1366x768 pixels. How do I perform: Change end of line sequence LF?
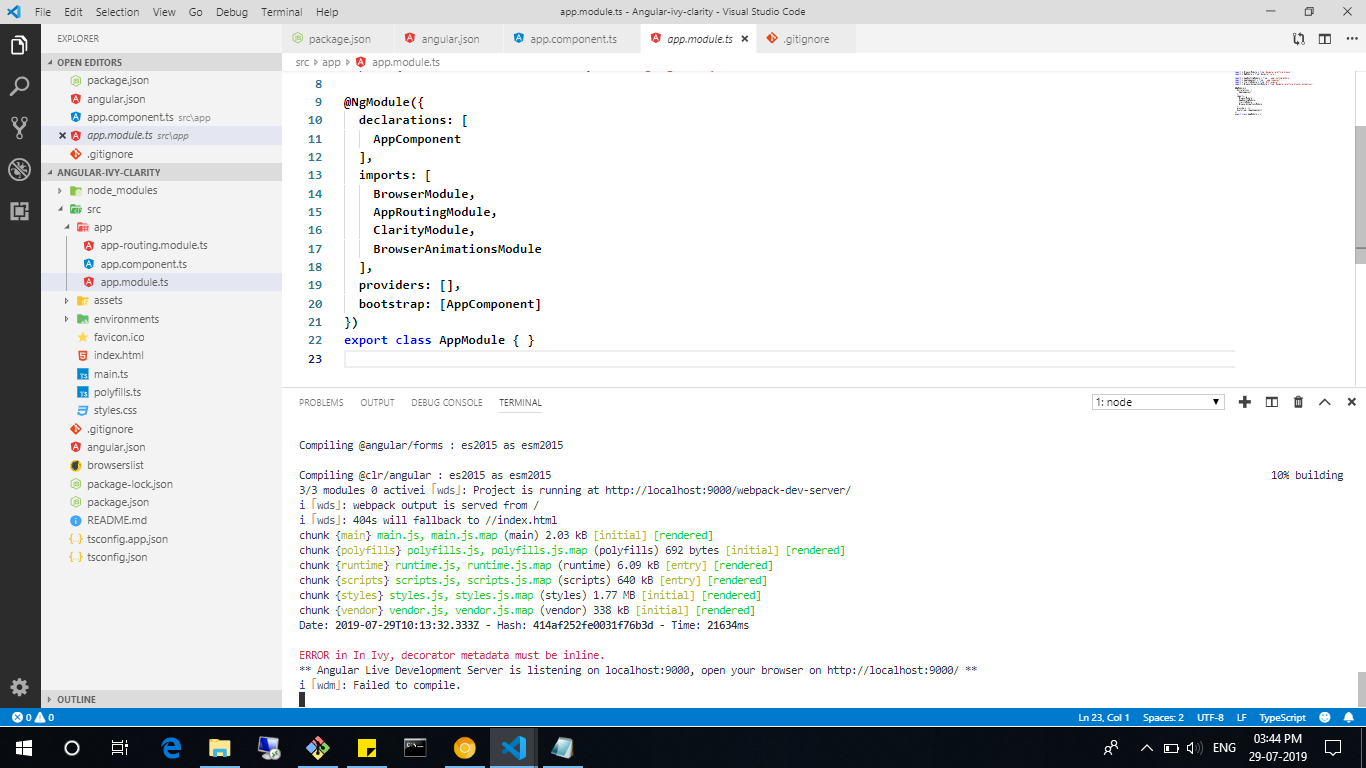(x=1241, y=717)
